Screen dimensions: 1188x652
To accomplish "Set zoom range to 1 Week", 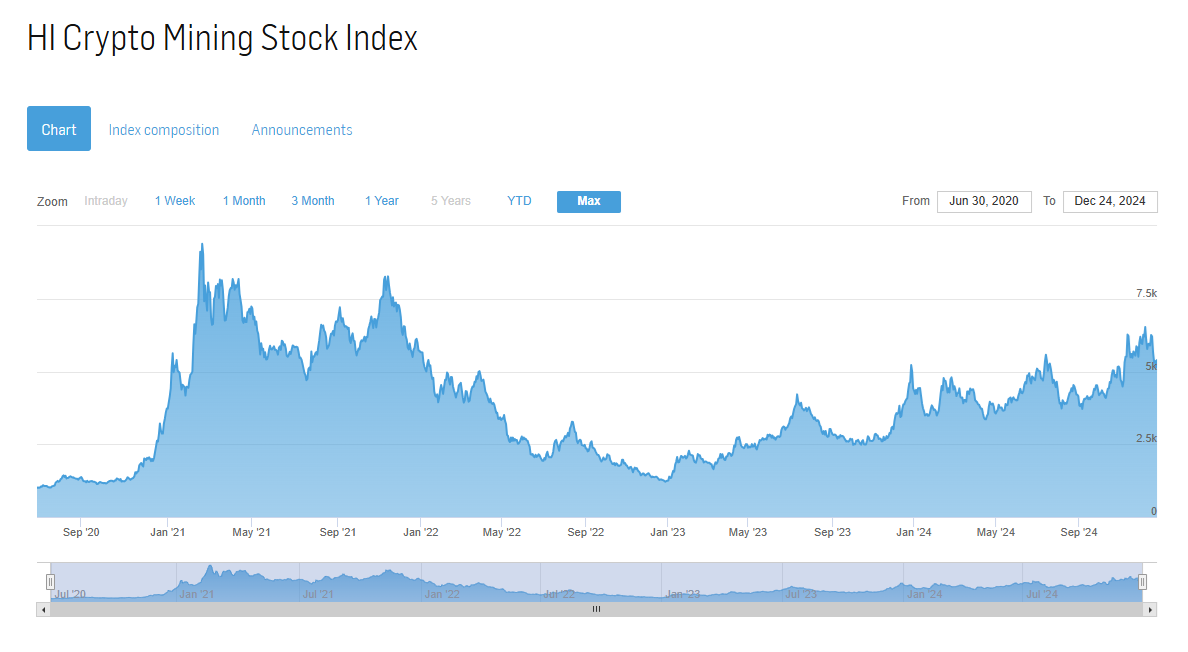I will (175, 201).
